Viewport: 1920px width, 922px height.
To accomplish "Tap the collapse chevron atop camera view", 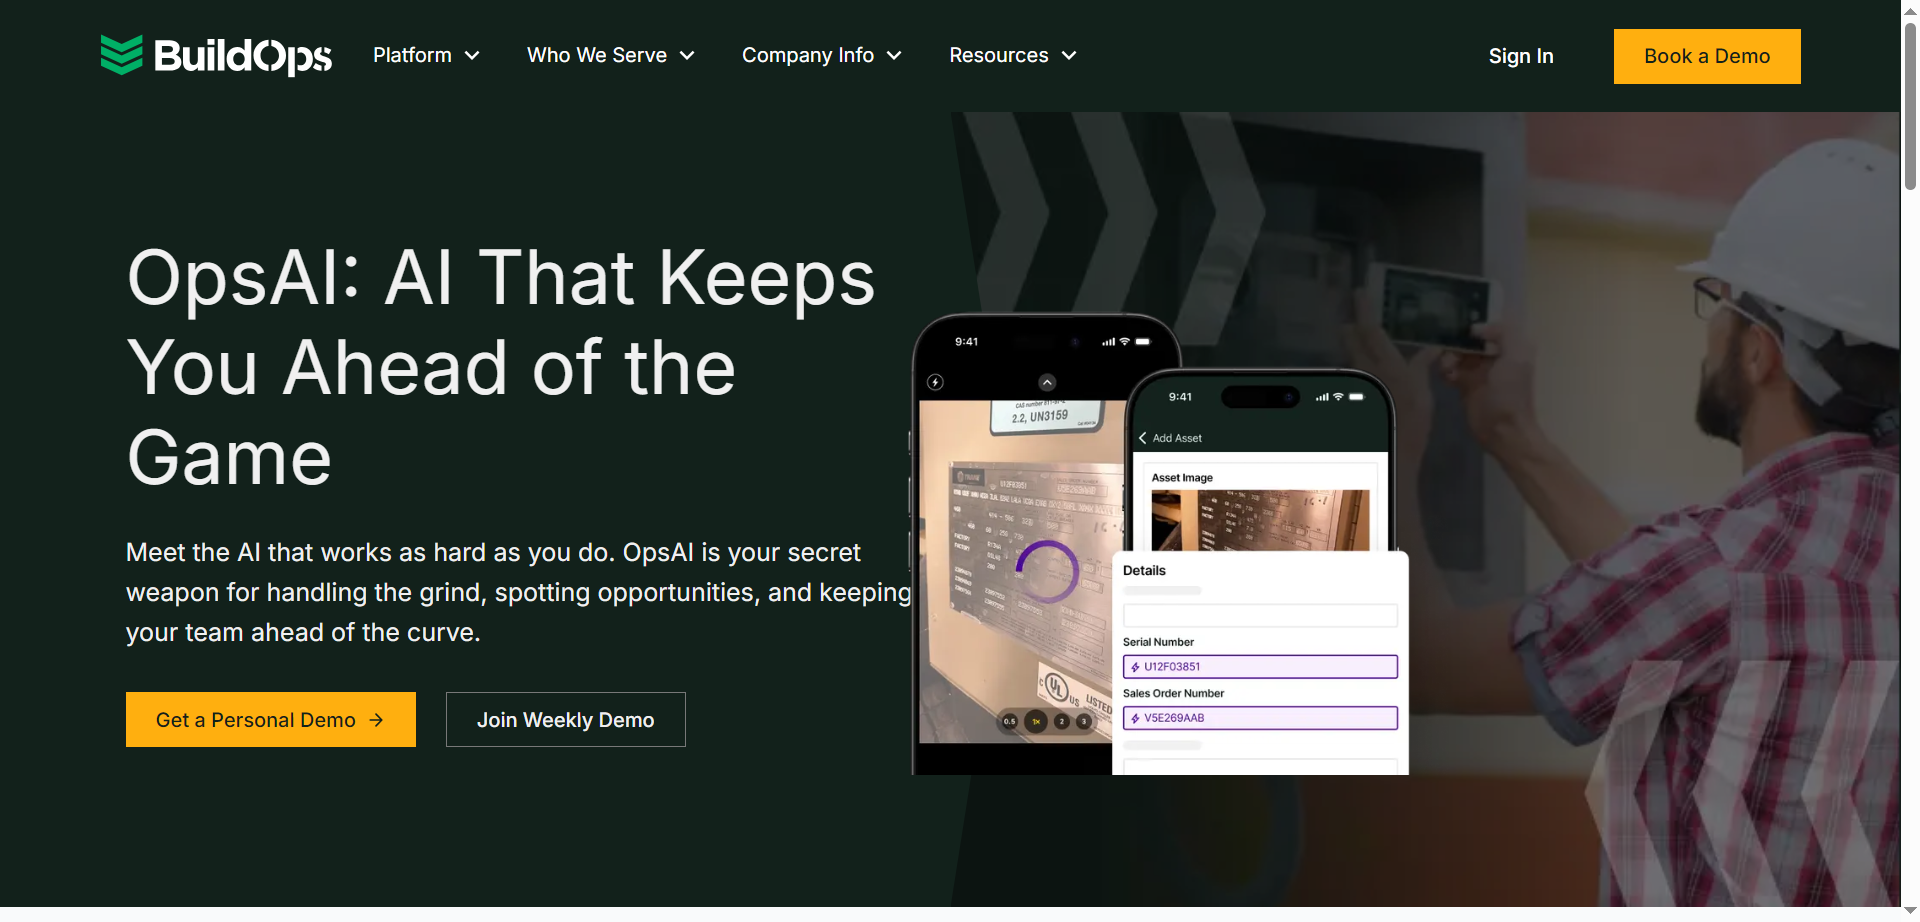I will (1047, 382).
